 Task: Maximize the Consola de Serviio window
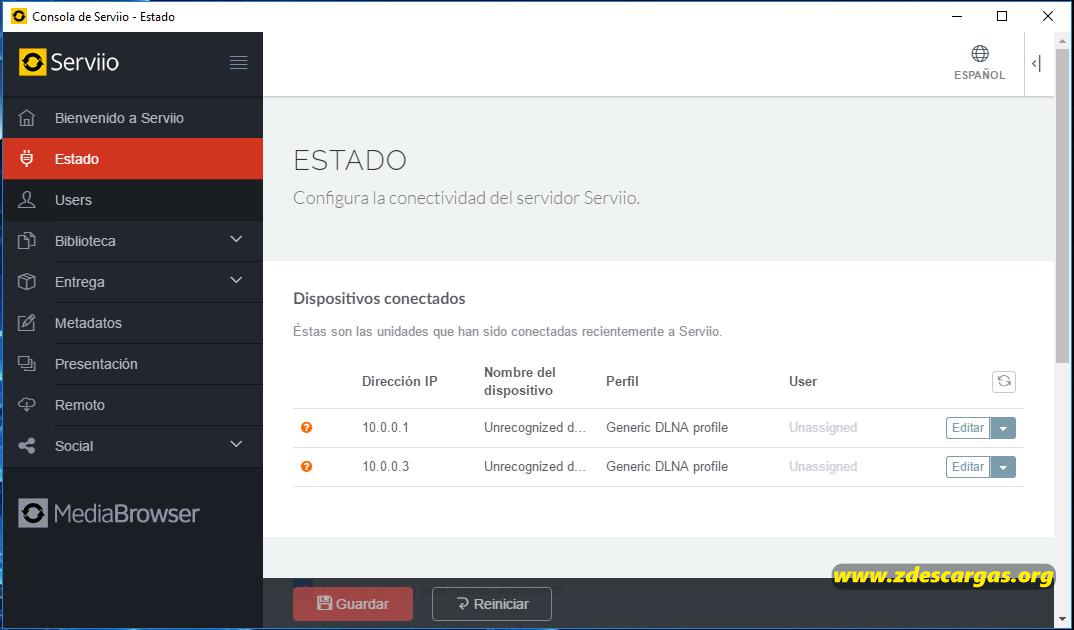[x=1001, y=16]
